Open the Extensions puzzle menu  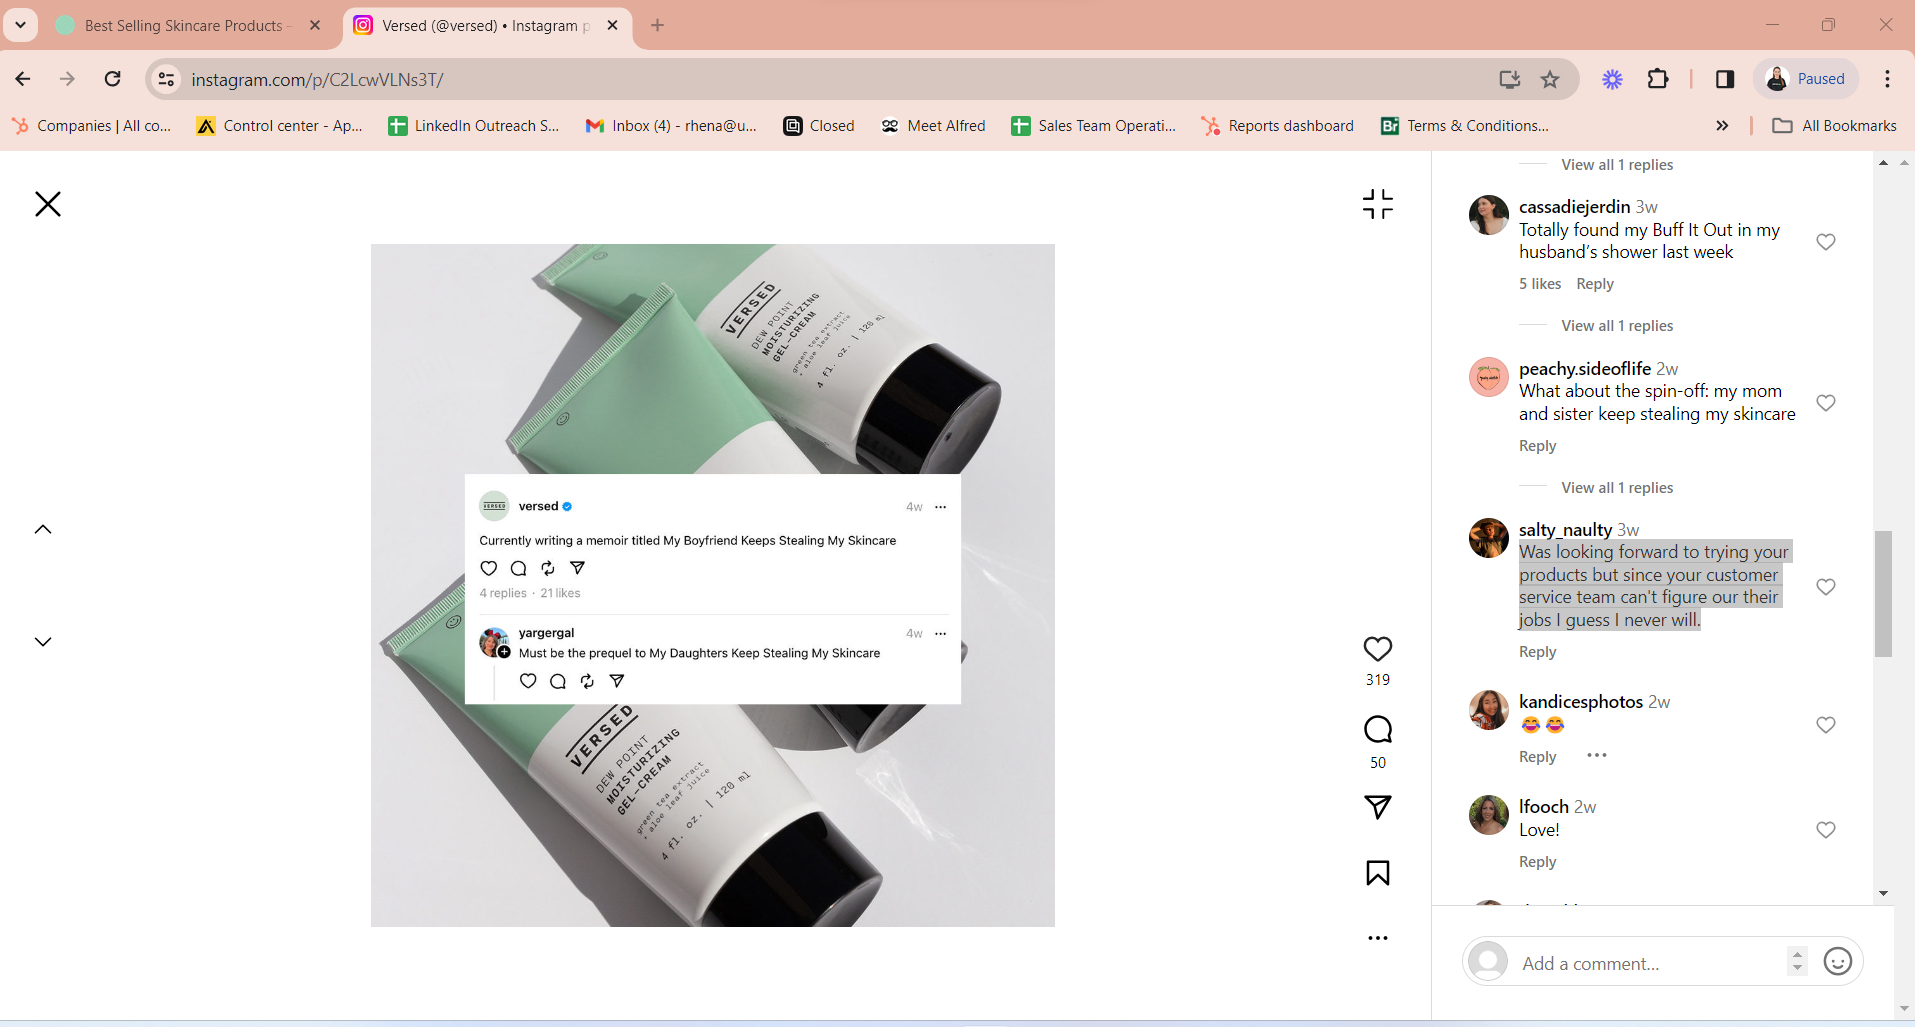1658,79
